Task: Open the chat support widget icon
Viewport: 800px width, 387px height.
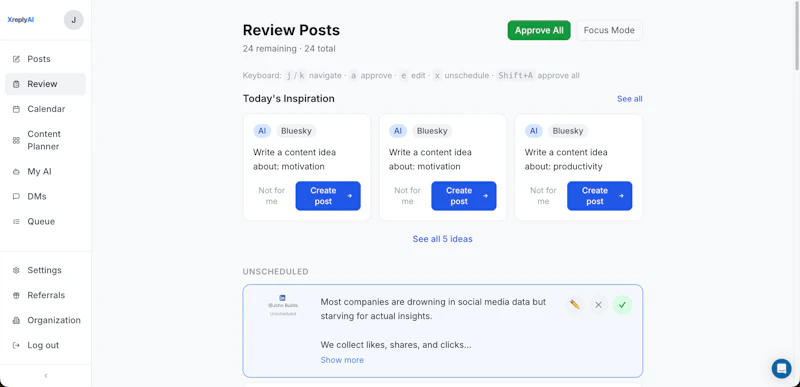Action: point(781,368)
